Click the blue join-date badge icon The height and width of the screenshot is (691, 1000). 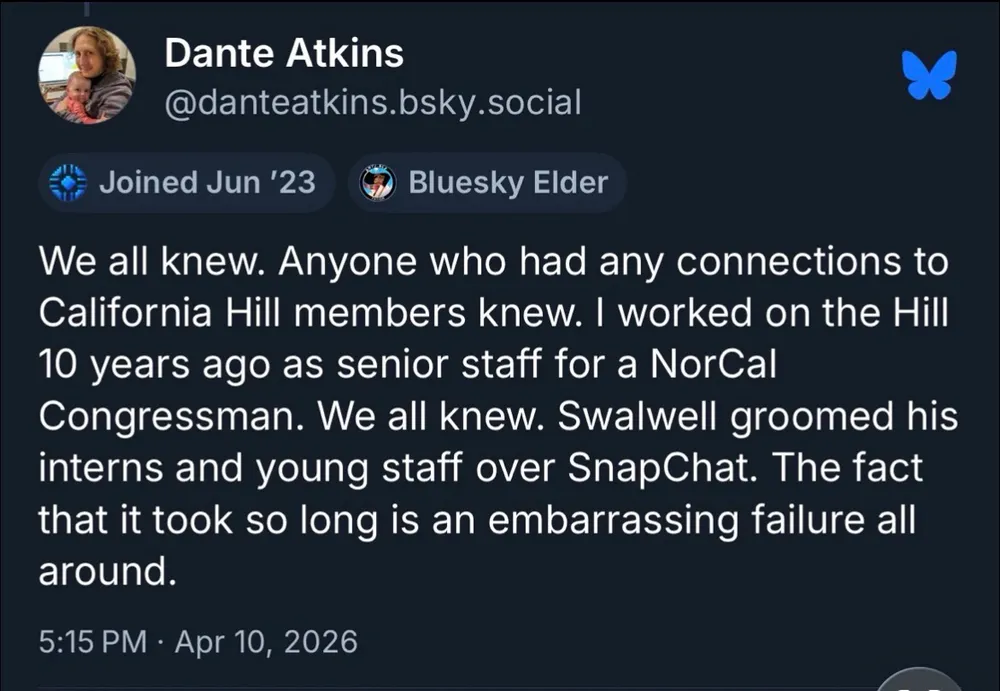(67, 183)
